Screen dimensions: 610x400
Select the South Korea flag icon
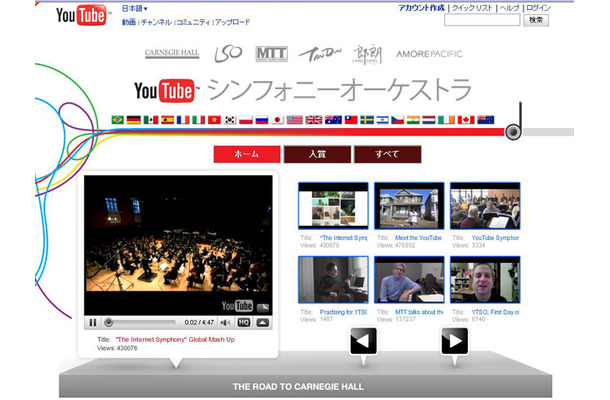[x=230, y=120]
